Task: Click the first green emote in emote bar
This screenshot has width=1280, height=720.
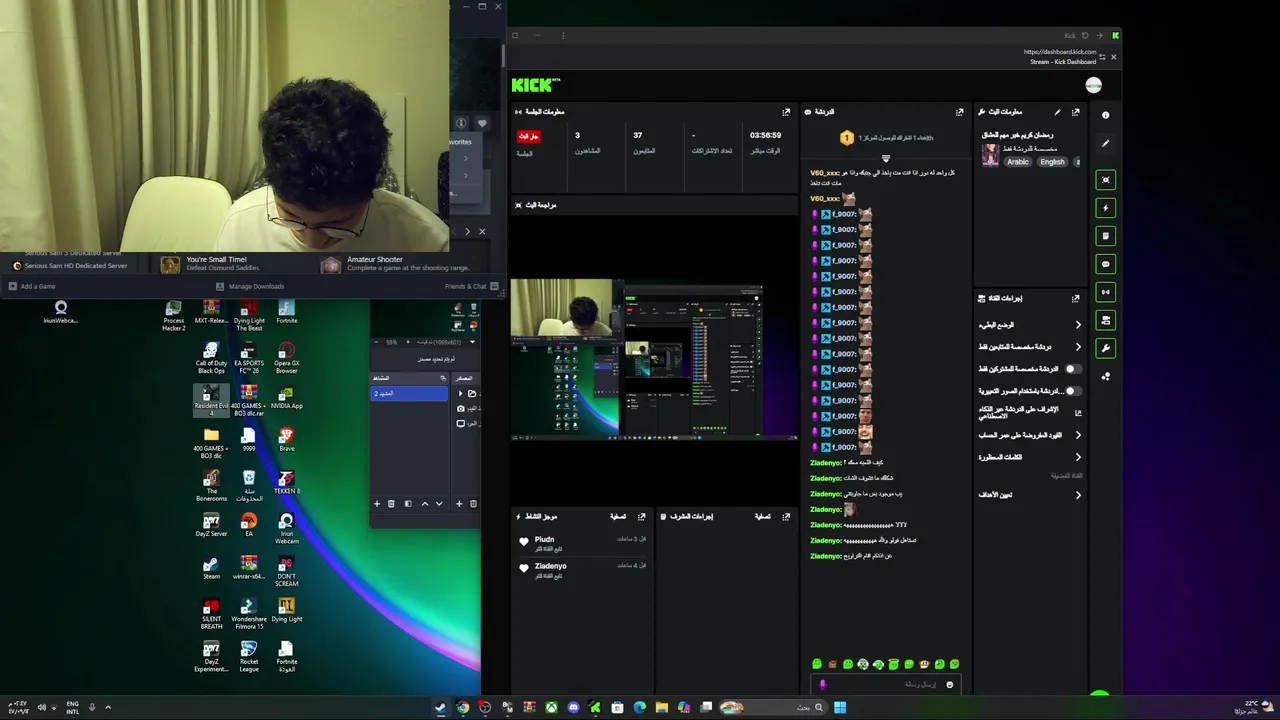Action: point(817,664)
